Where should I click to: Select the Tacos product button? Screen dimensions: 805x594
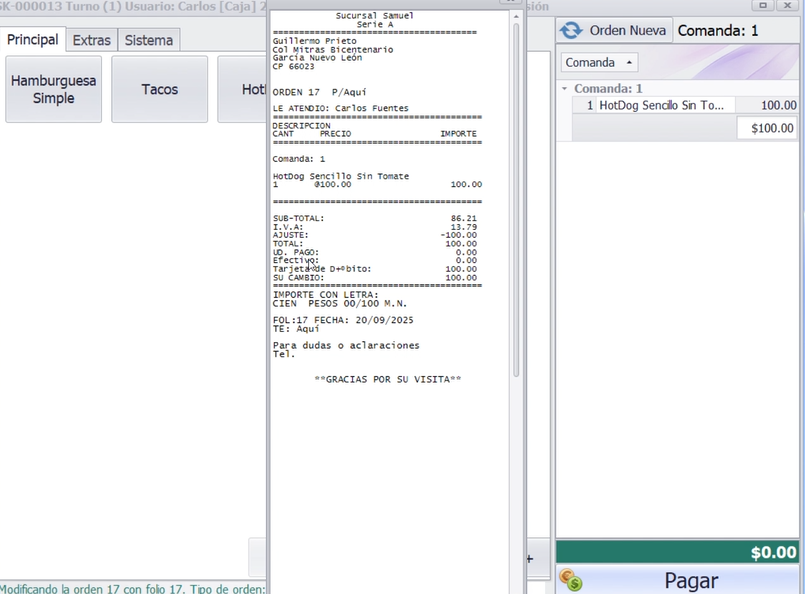pos(159,89)
